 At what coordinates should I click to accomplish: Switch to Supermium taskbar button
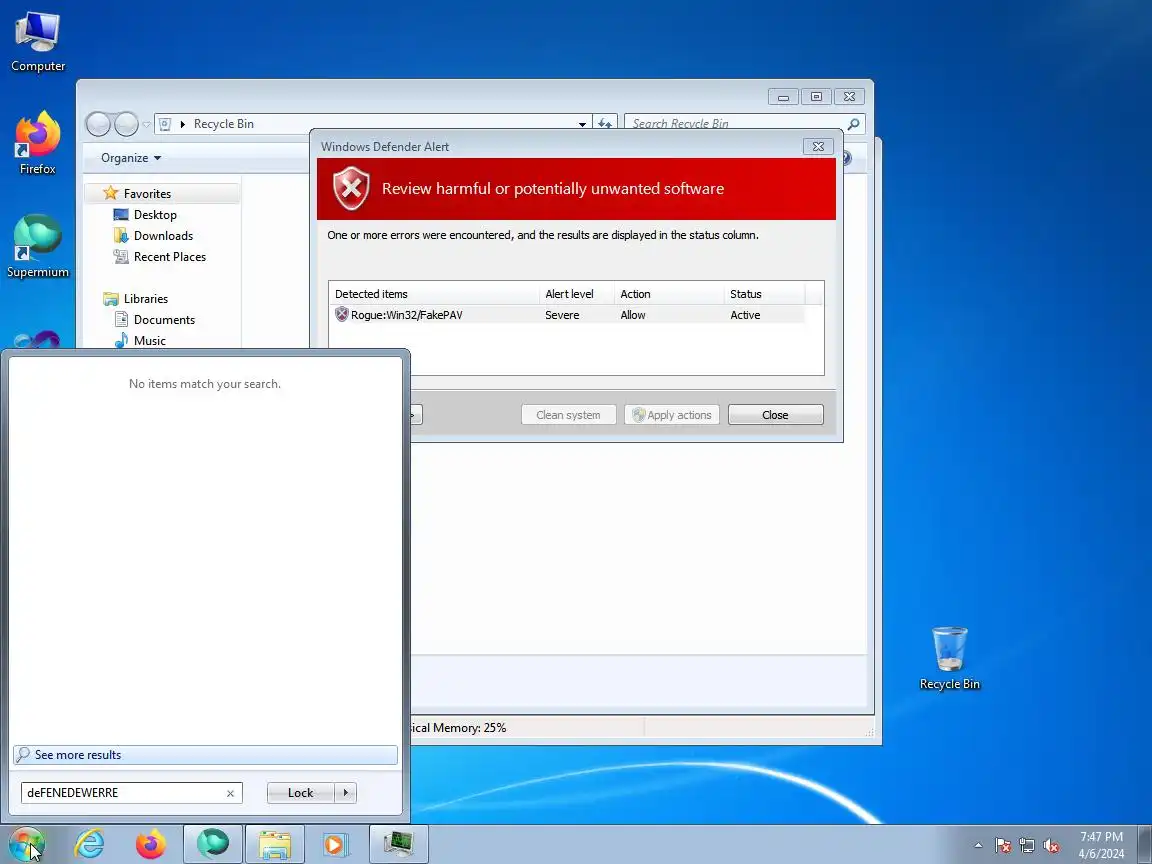pyautogui.click(x=212, y=844)
